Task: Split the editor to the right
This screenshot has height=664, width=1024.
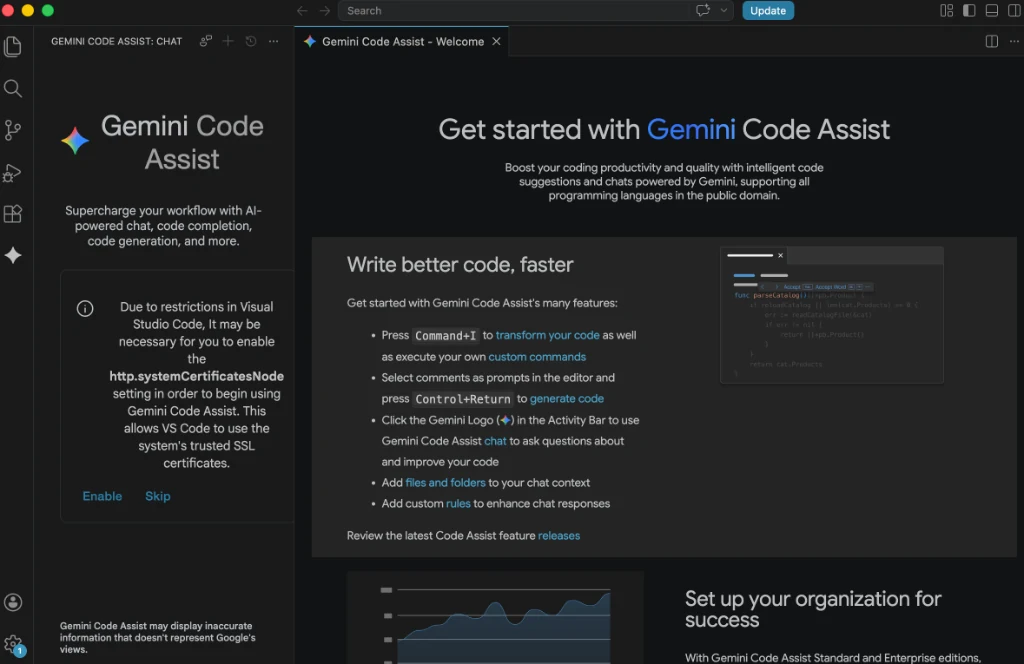Action: tap(991, 41)
